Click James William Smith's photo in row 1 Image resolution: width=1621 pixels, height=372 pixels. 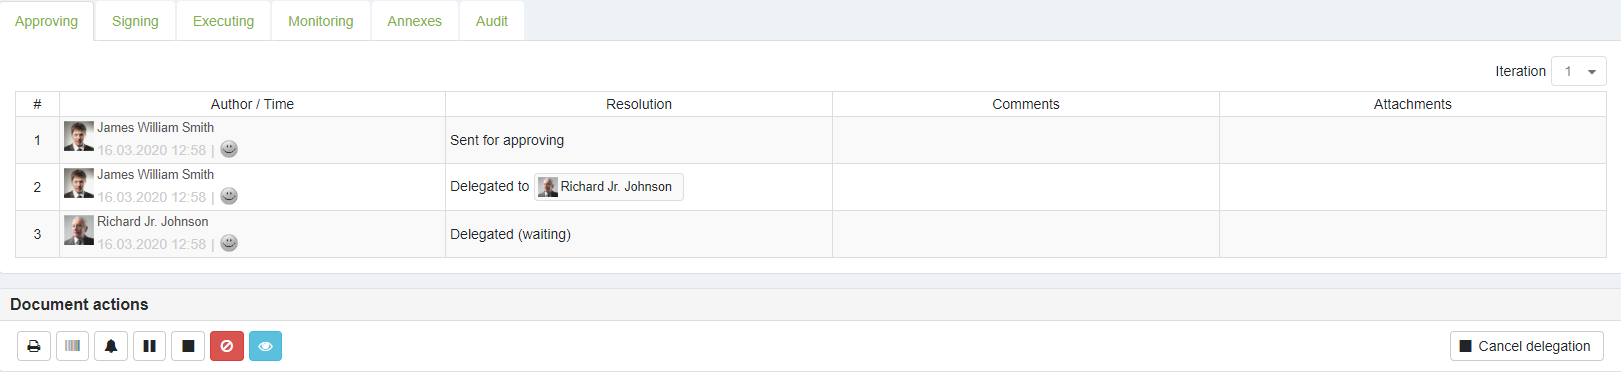click(79, 136)
